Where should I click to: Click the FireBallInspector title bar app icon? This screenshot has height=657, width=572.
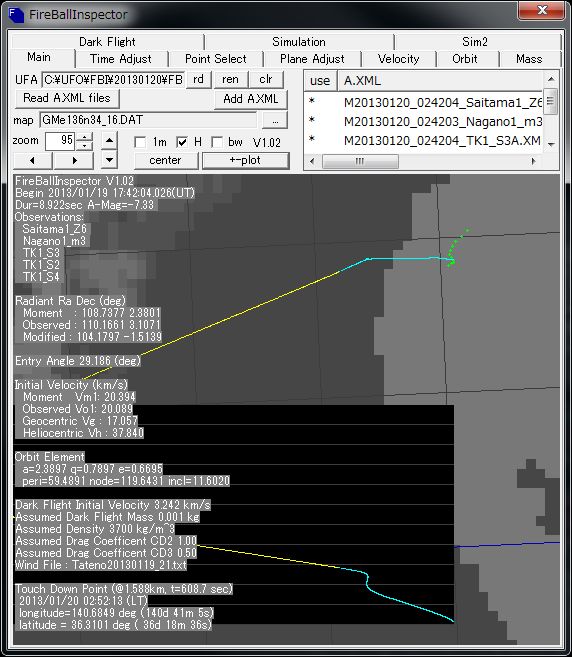[x=16, y=14]
